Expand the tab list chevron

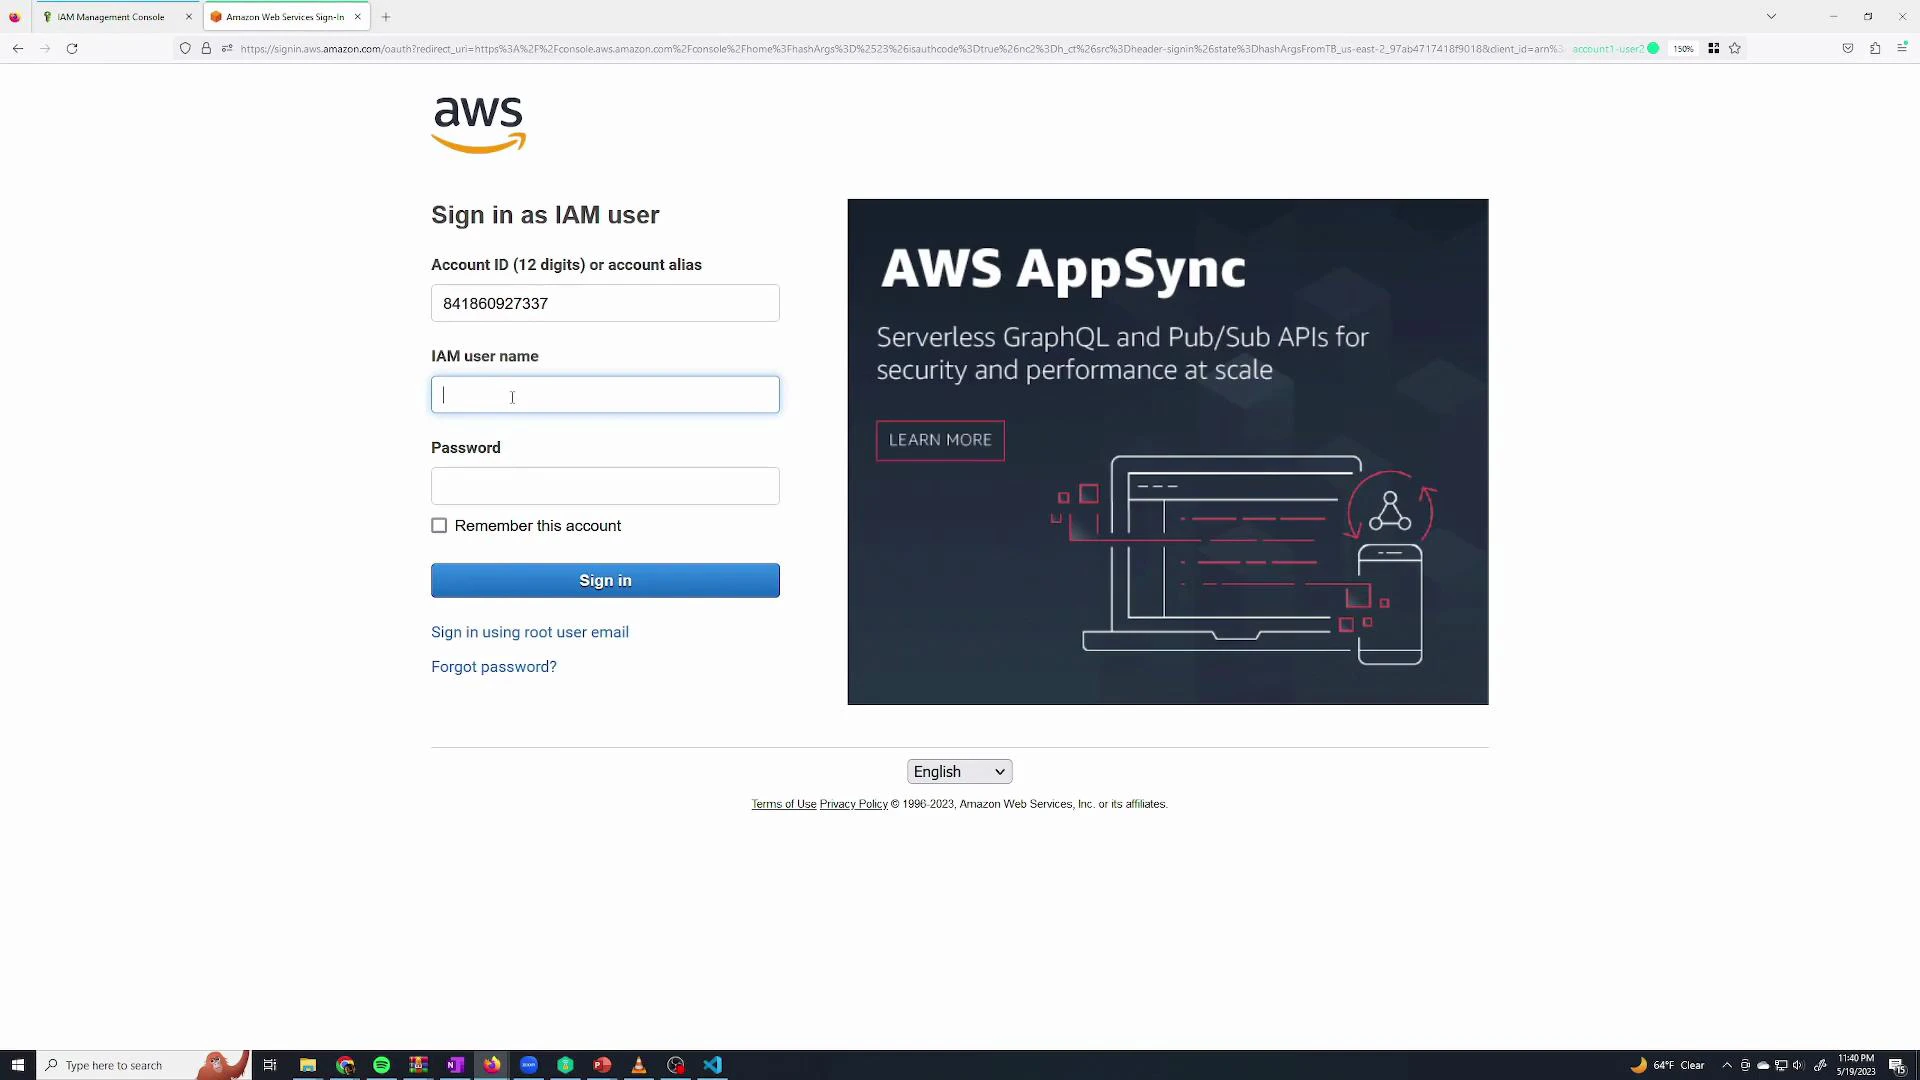tap(1771, 16)
